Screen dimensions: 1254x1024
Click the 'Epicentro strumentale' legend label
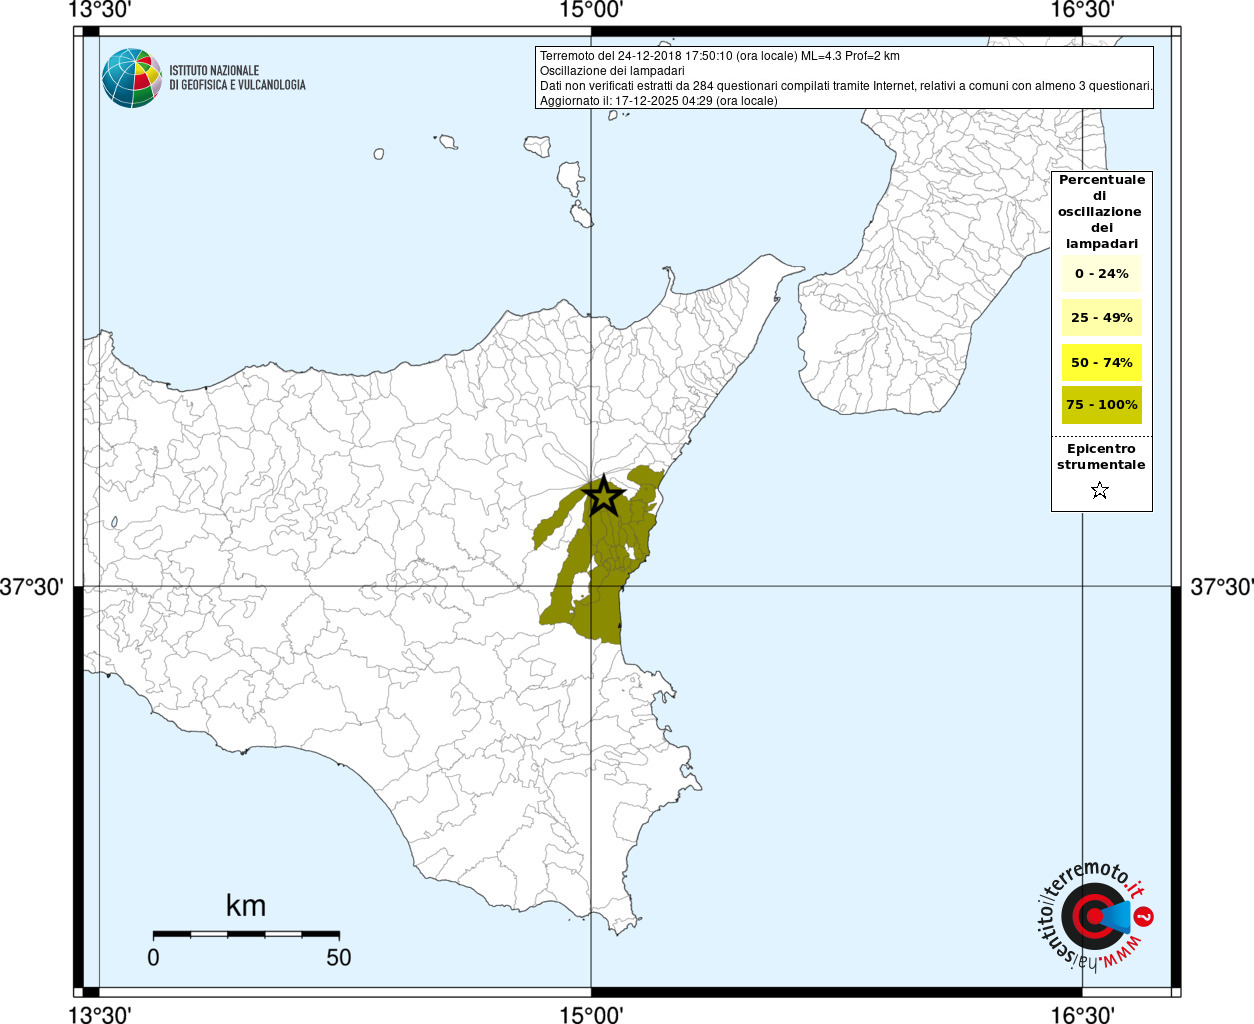1101,457
